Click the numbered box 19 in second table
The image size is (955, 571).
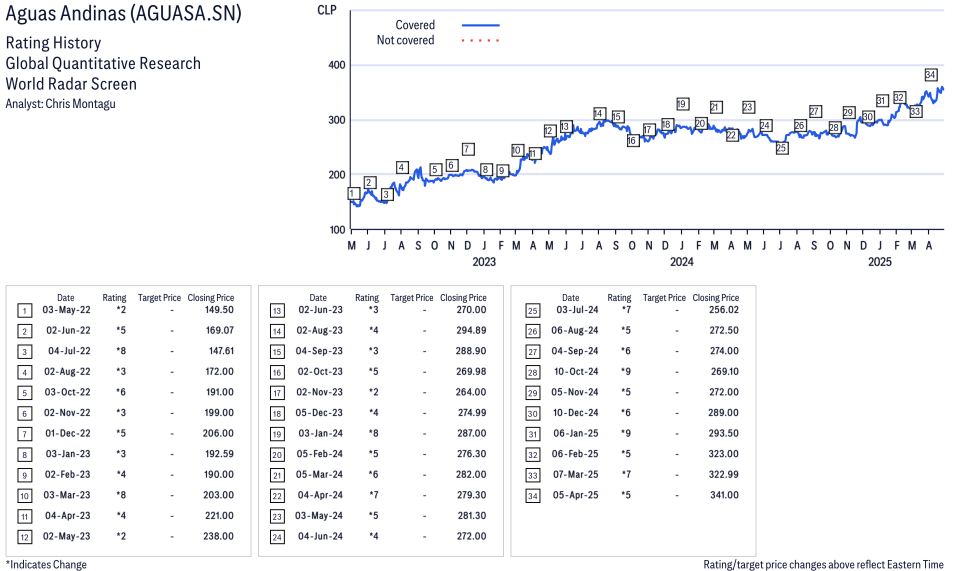[277, 435]
